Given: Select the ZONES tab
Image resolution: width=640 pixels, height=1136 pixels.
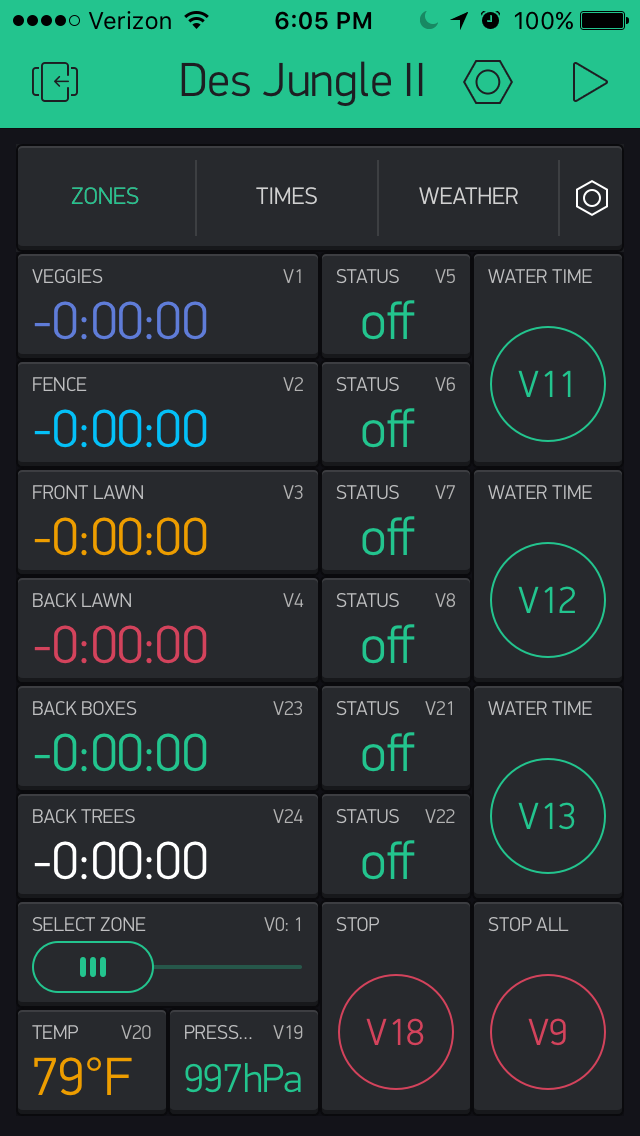Looking at the screenshot, I should (x=105, y=197).
